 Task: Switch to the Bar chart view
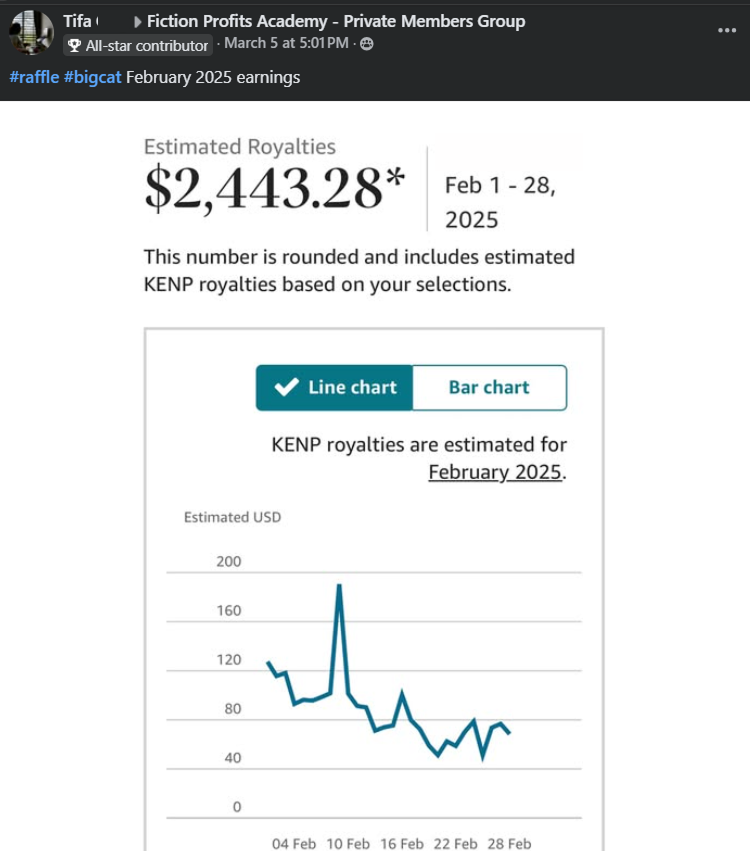(489, 388)
